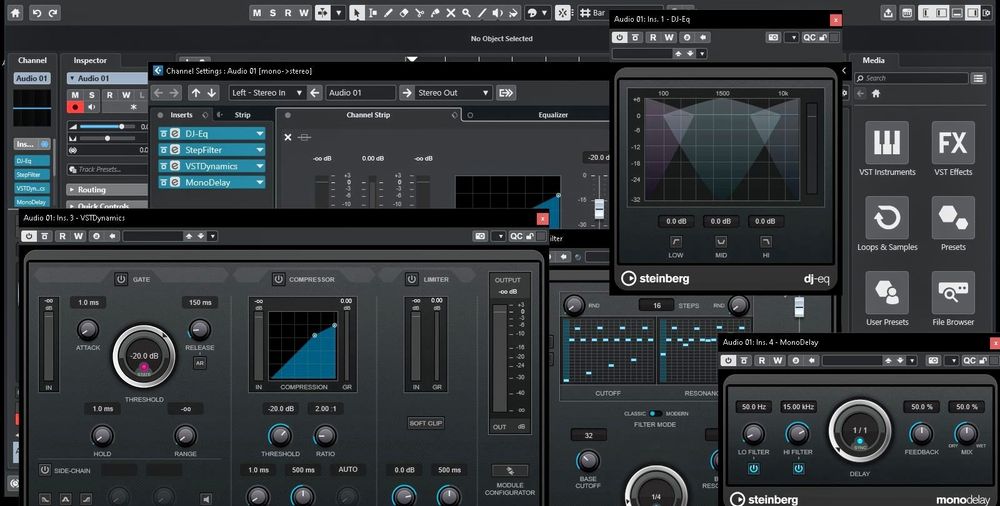
Task: Open Loops & Samples in Media panel
Action: (x=886, y=224)
